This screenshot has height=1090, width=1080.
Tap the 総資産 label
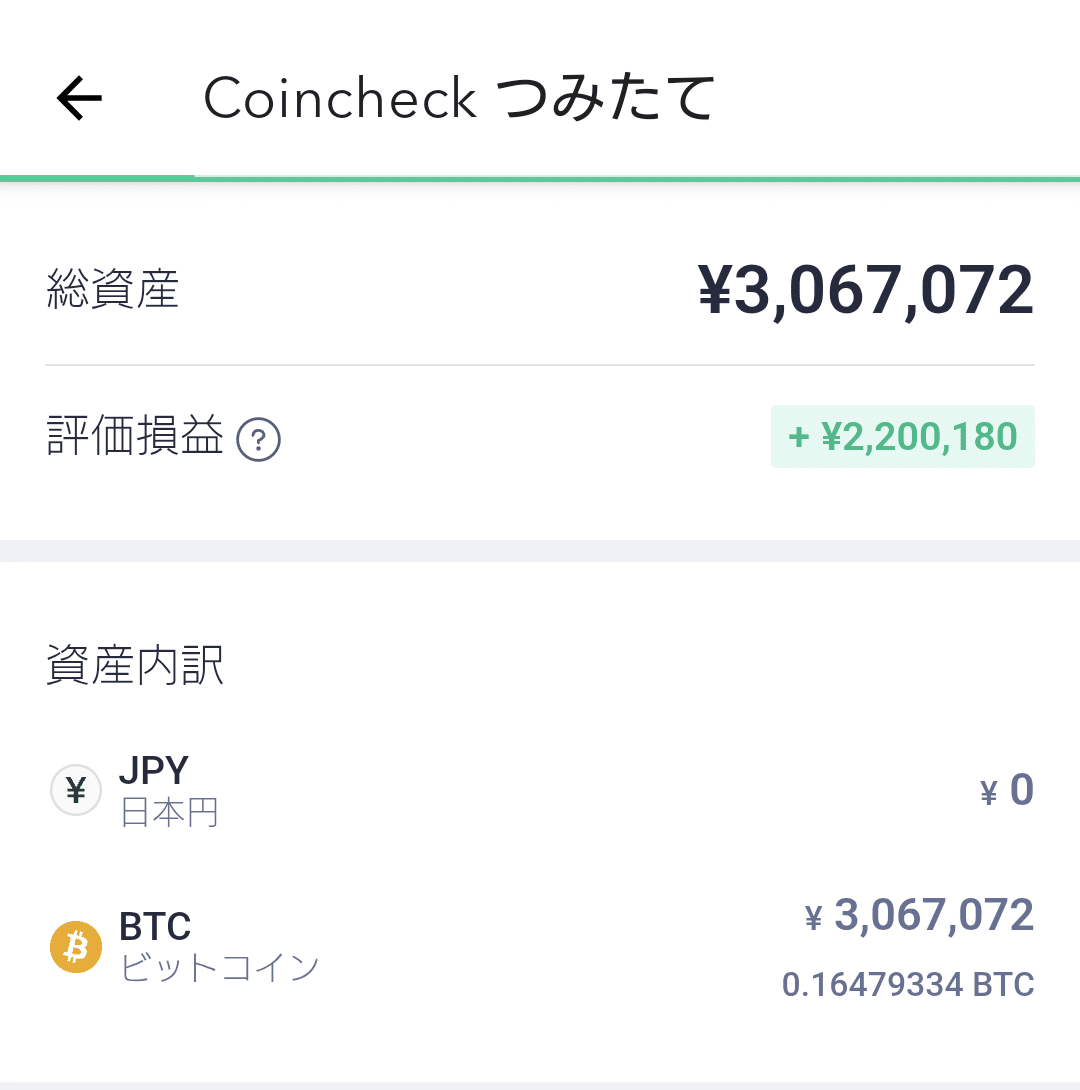(x=113, y=290)
